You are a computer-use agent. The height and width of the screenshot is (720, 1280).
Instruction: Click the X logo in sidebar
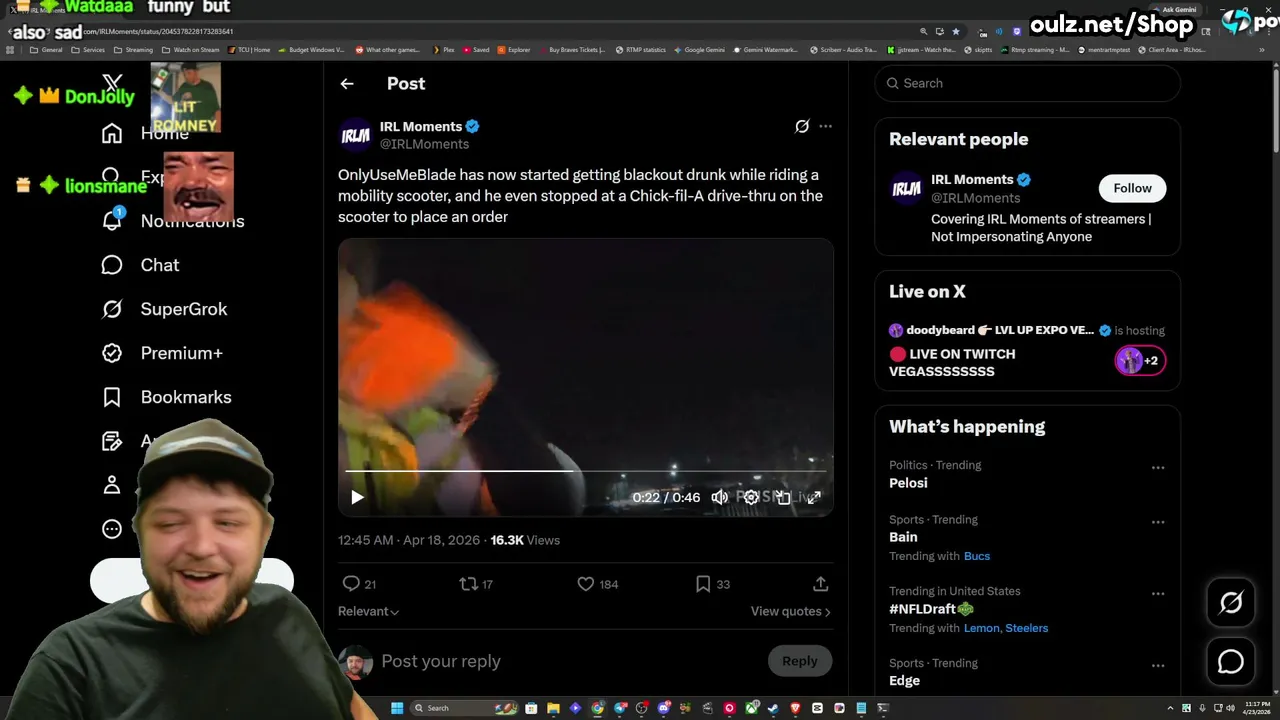[x=112, y=83]
